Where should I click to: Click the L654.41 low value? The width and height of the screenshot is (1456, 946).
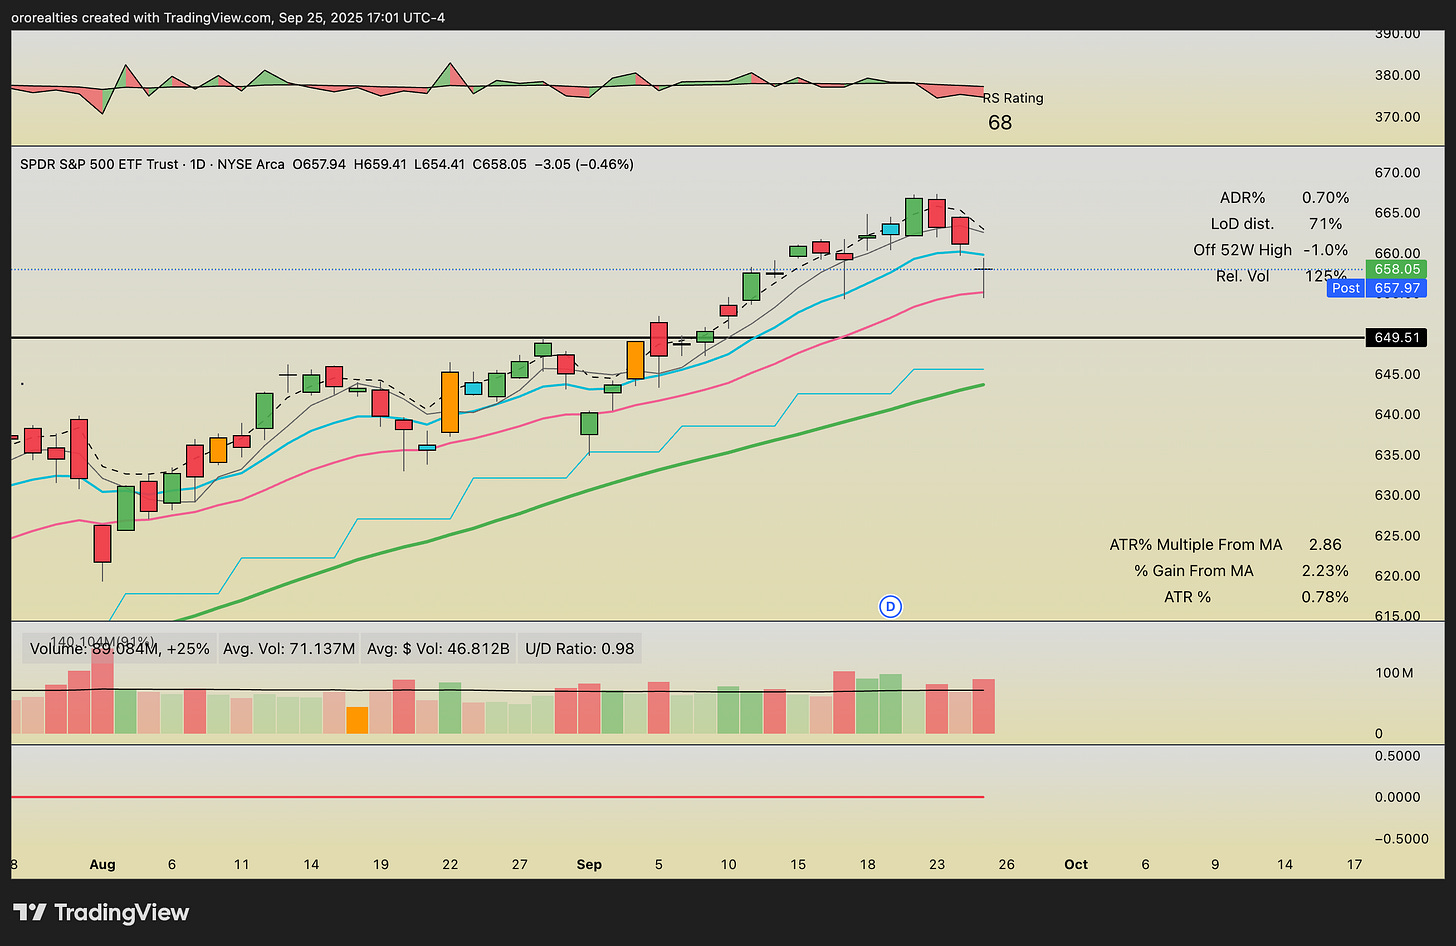coord(439,164)
